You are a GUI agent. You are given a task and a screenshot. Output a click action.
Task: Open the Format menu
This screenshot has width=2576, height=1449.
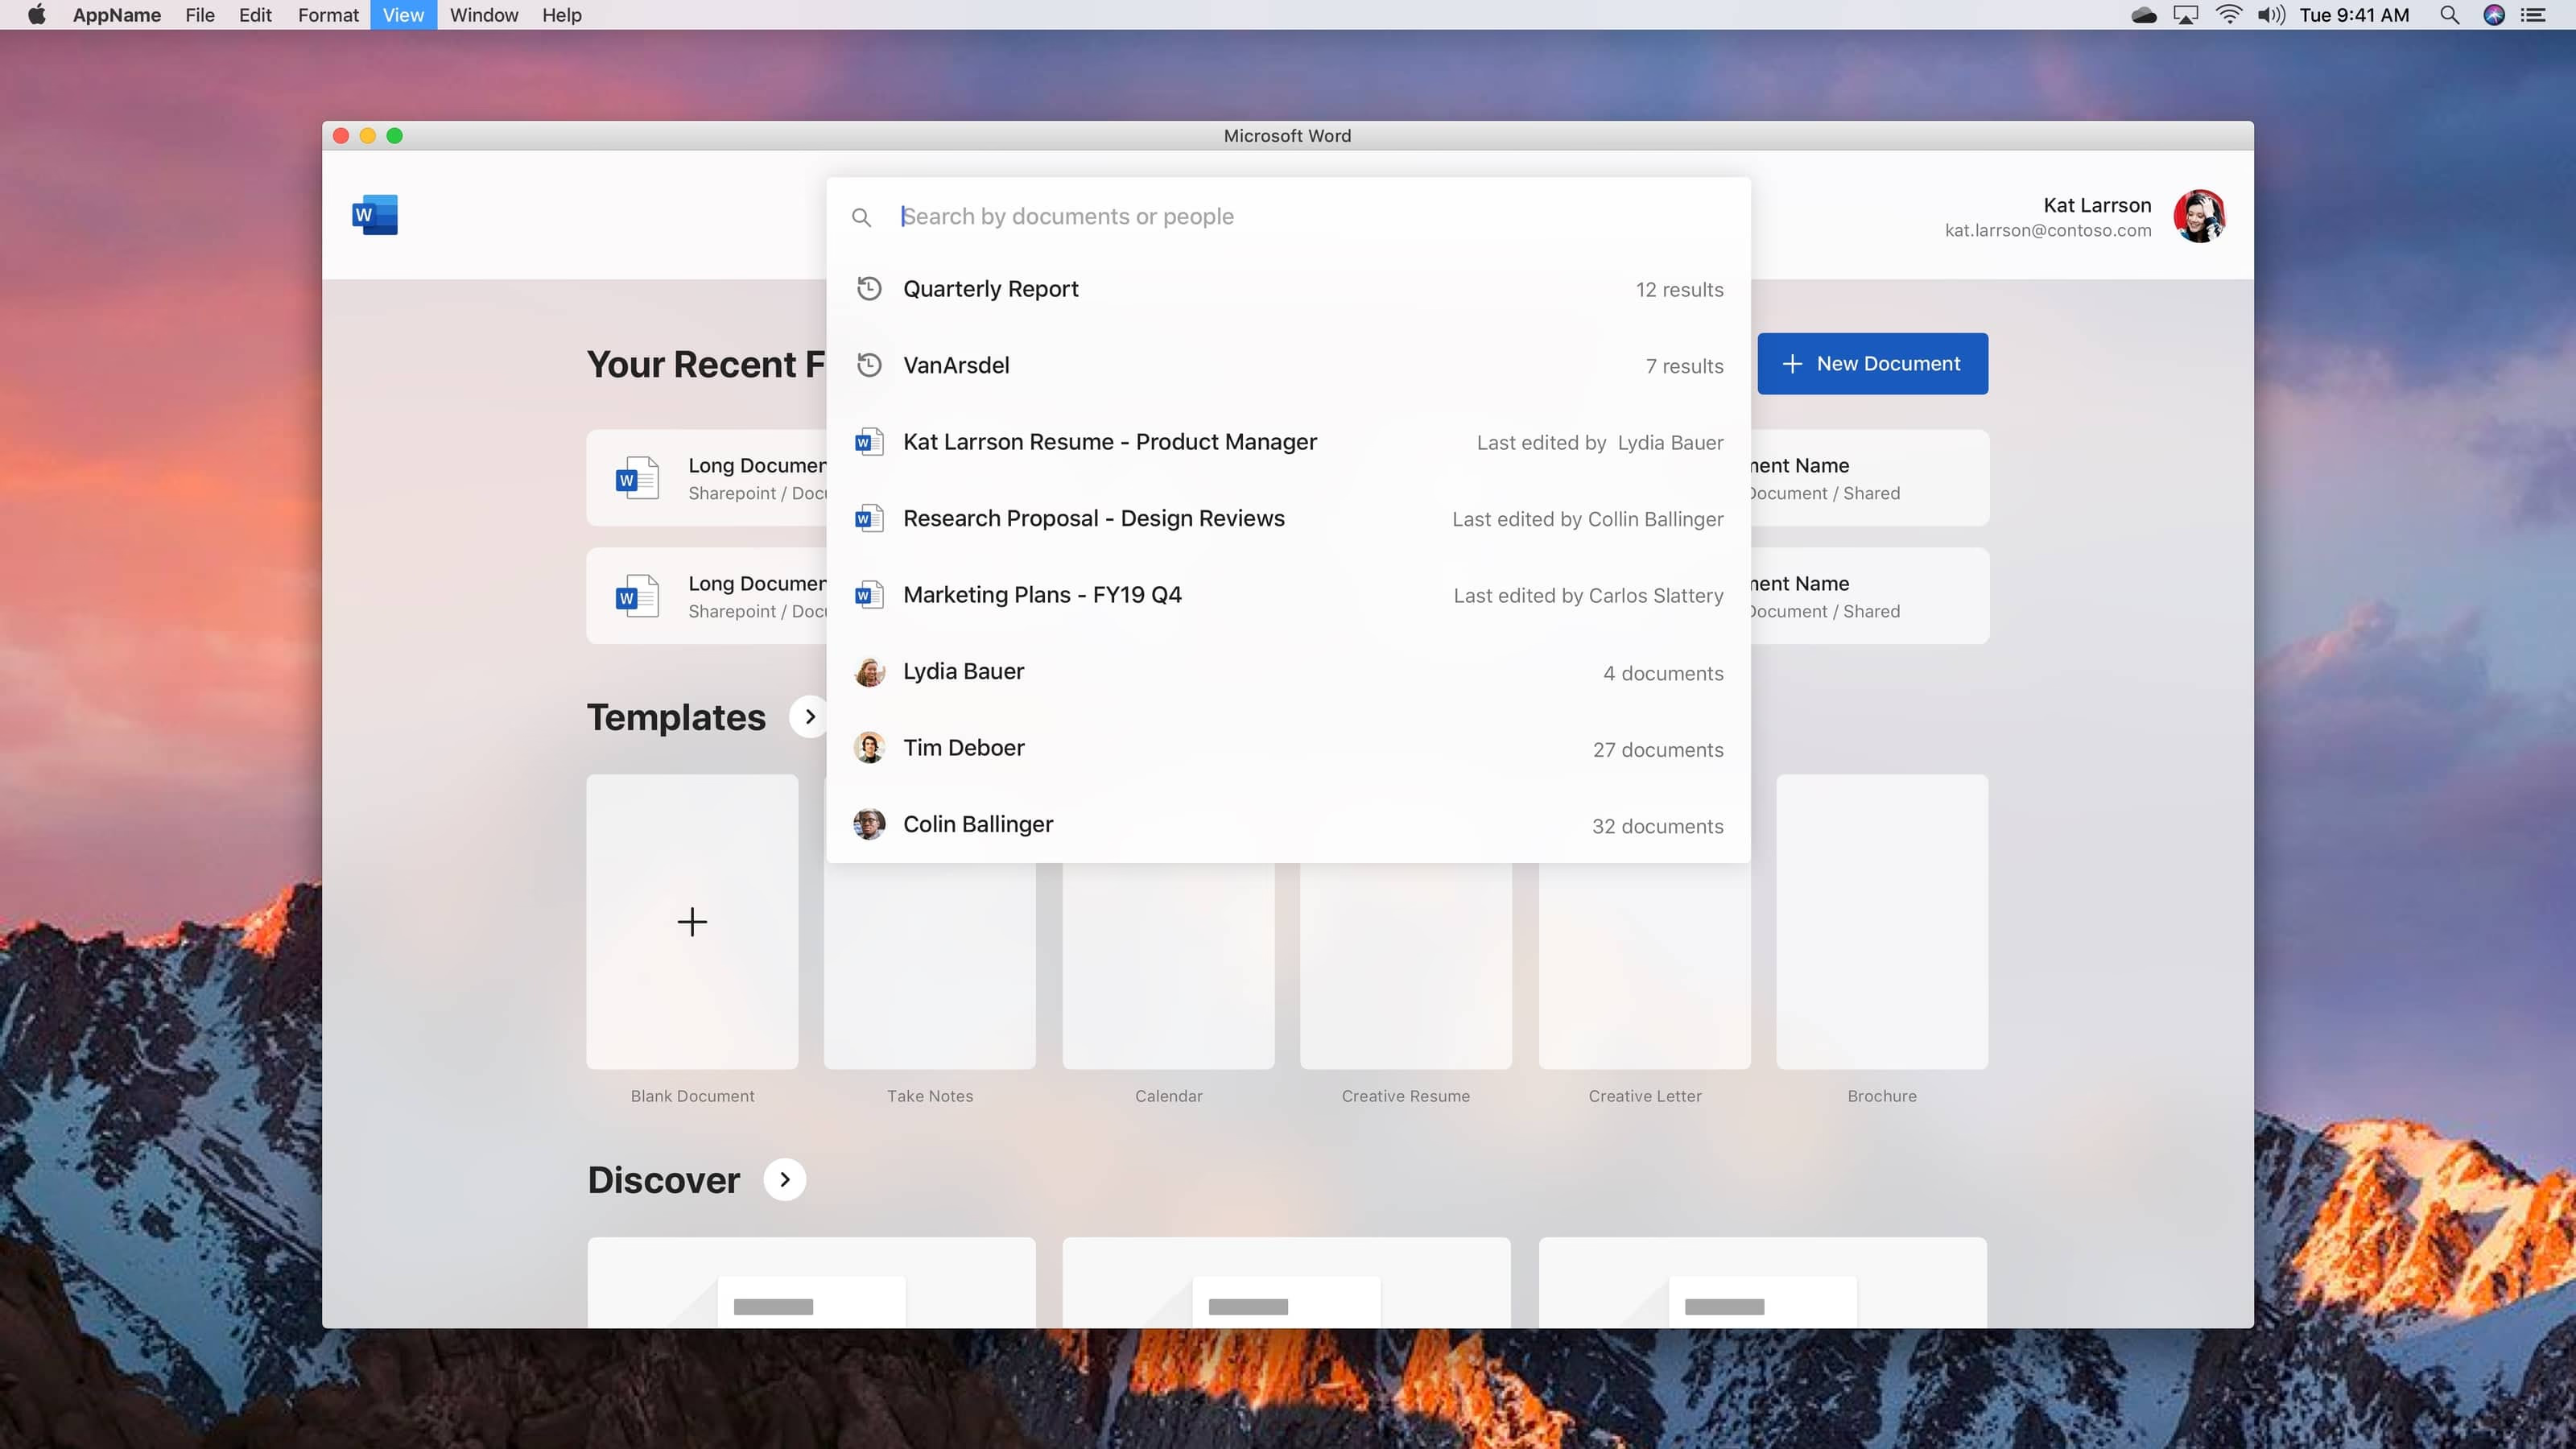tap(327, 15)
